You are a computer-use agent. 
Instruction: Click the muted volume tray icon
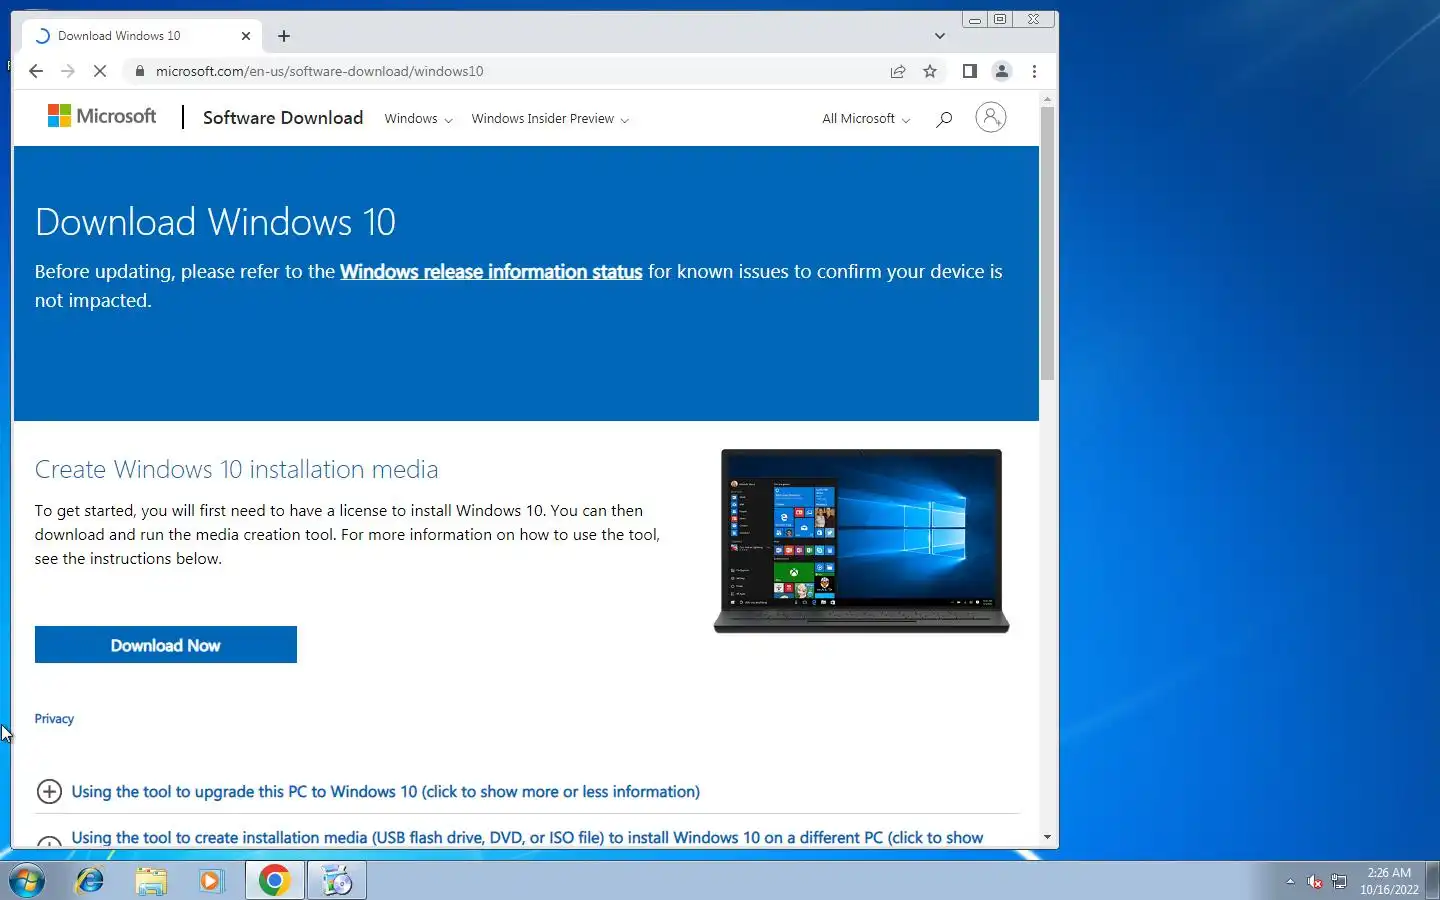(1315, 882)
